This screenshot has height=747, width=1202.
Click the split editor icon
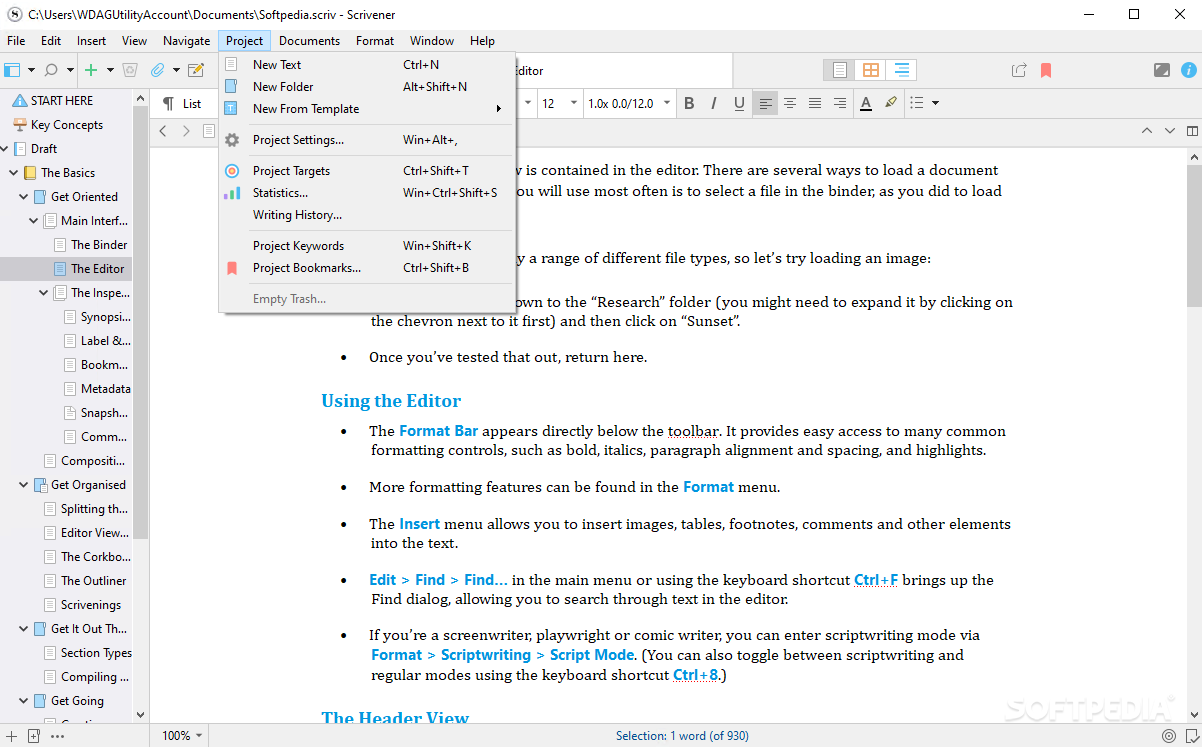click(1192, 131)
